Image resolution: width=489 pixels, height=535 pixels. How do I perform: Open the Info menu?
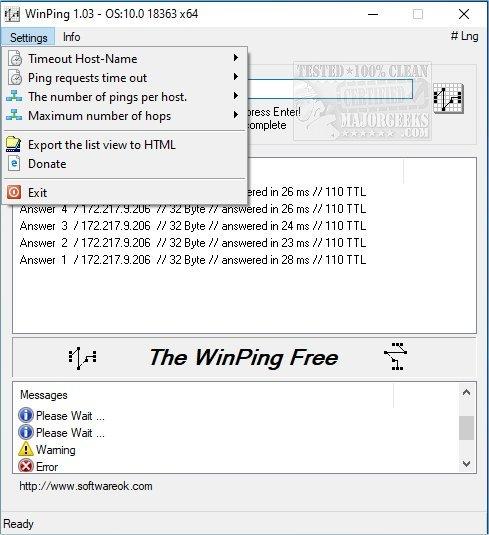[72, 37]
